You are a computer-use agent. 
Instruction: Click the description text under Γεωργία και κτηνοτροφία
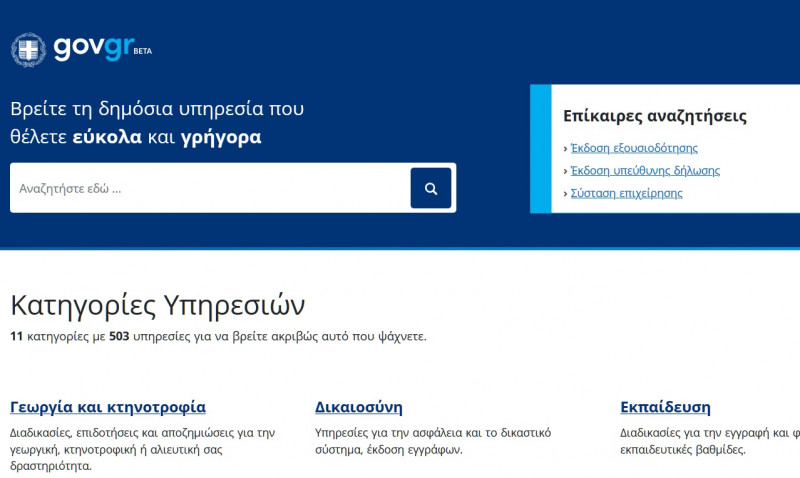pos(142,449)
